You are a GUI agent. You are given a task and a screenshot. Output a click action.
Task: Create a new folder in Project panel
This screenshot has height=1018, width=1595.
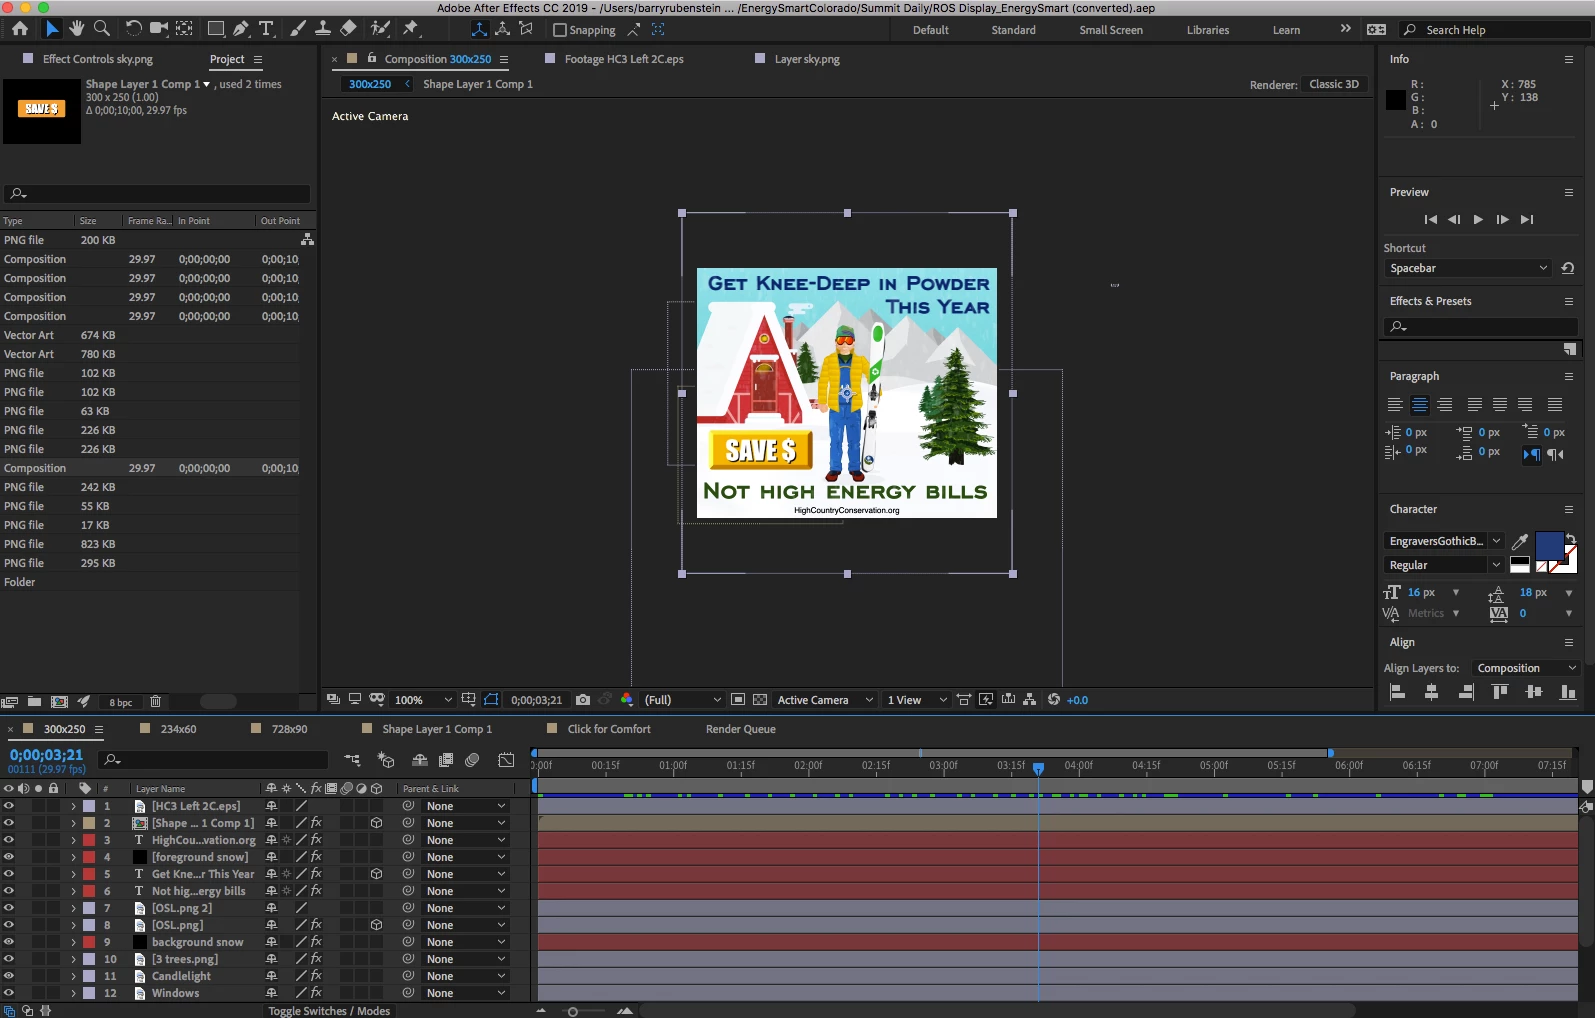[x=34, y=702]
